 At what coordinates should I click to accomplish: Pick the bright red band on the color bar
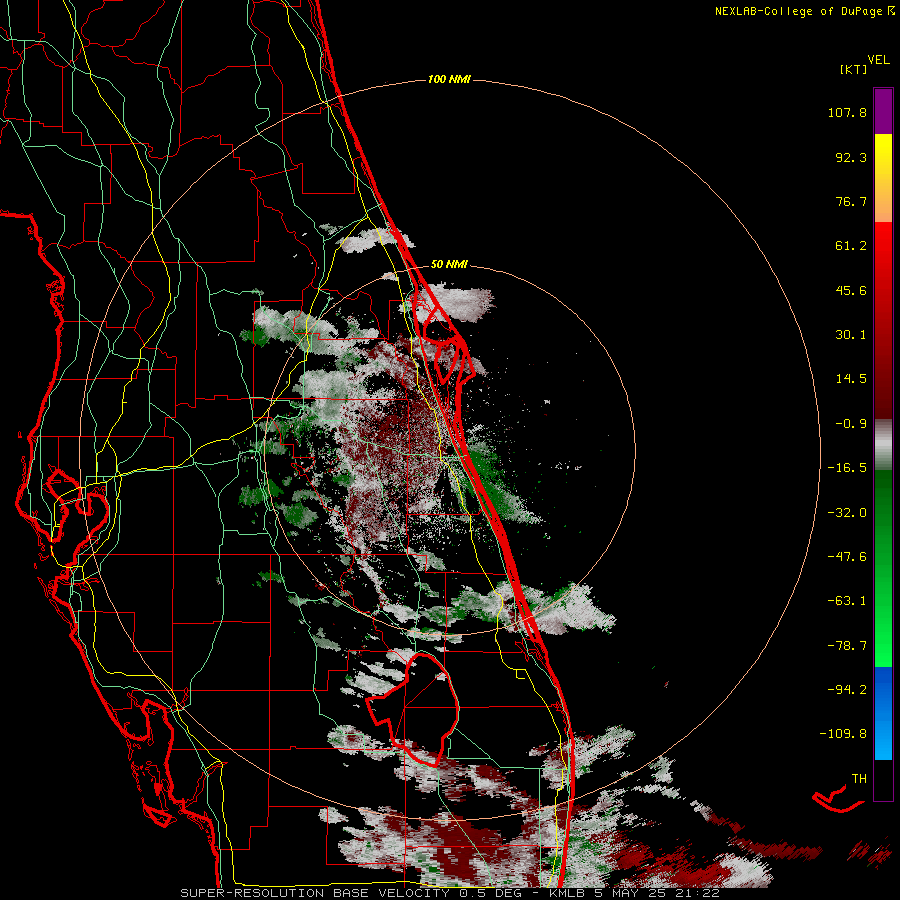tap(883, 247)
